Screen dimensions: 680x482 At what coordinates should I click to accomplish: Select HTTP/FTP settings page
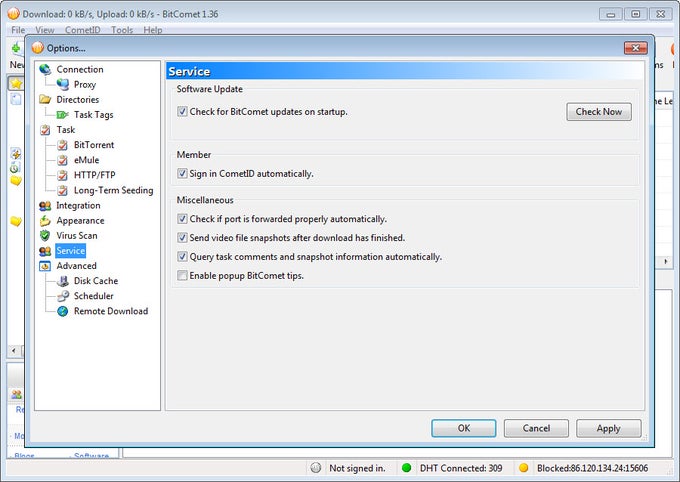95,175
